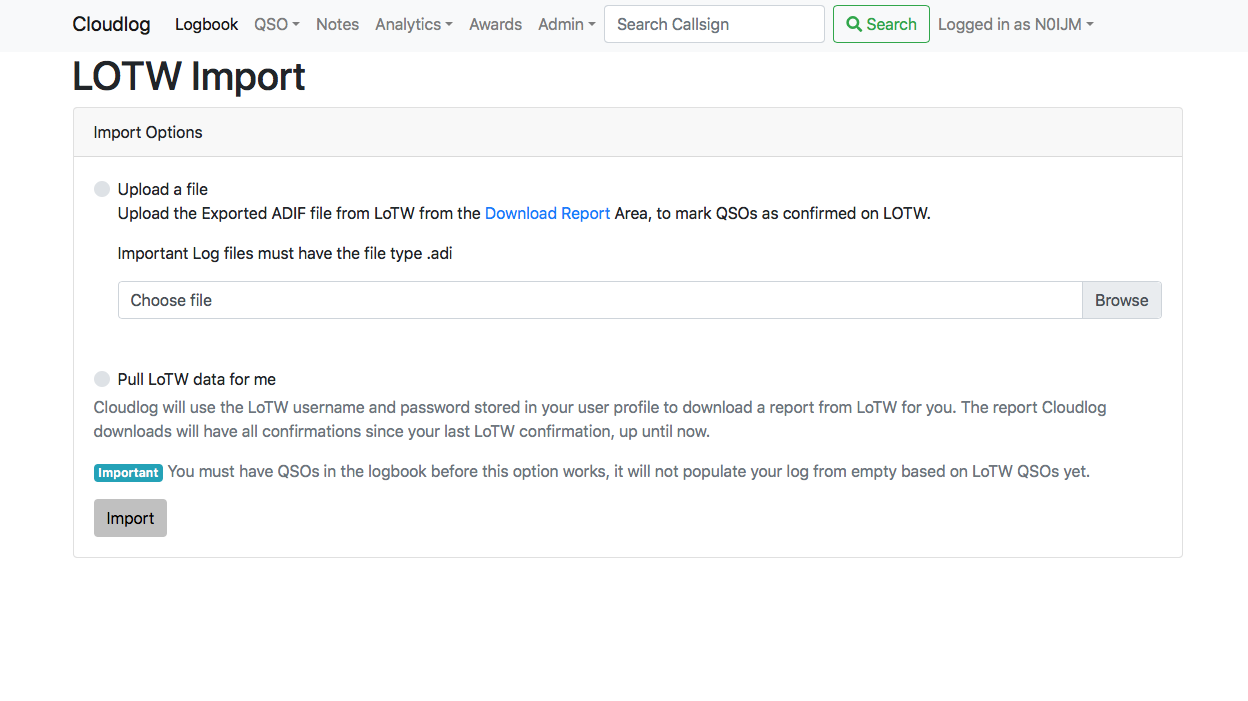Click the Important badge label
The image size is (1248, 701).
point(128,473)
